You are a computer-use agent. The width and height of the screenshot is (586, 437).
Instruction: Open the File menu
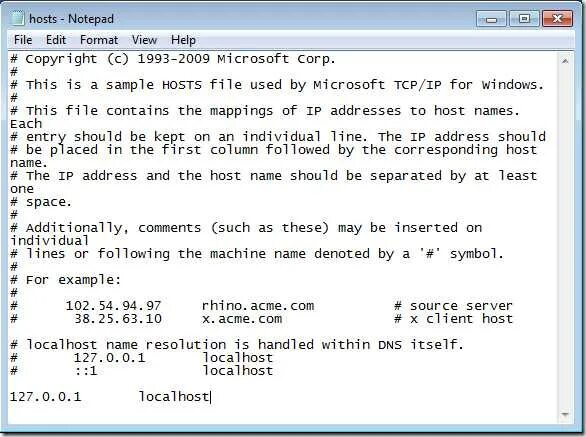point(23,40)
